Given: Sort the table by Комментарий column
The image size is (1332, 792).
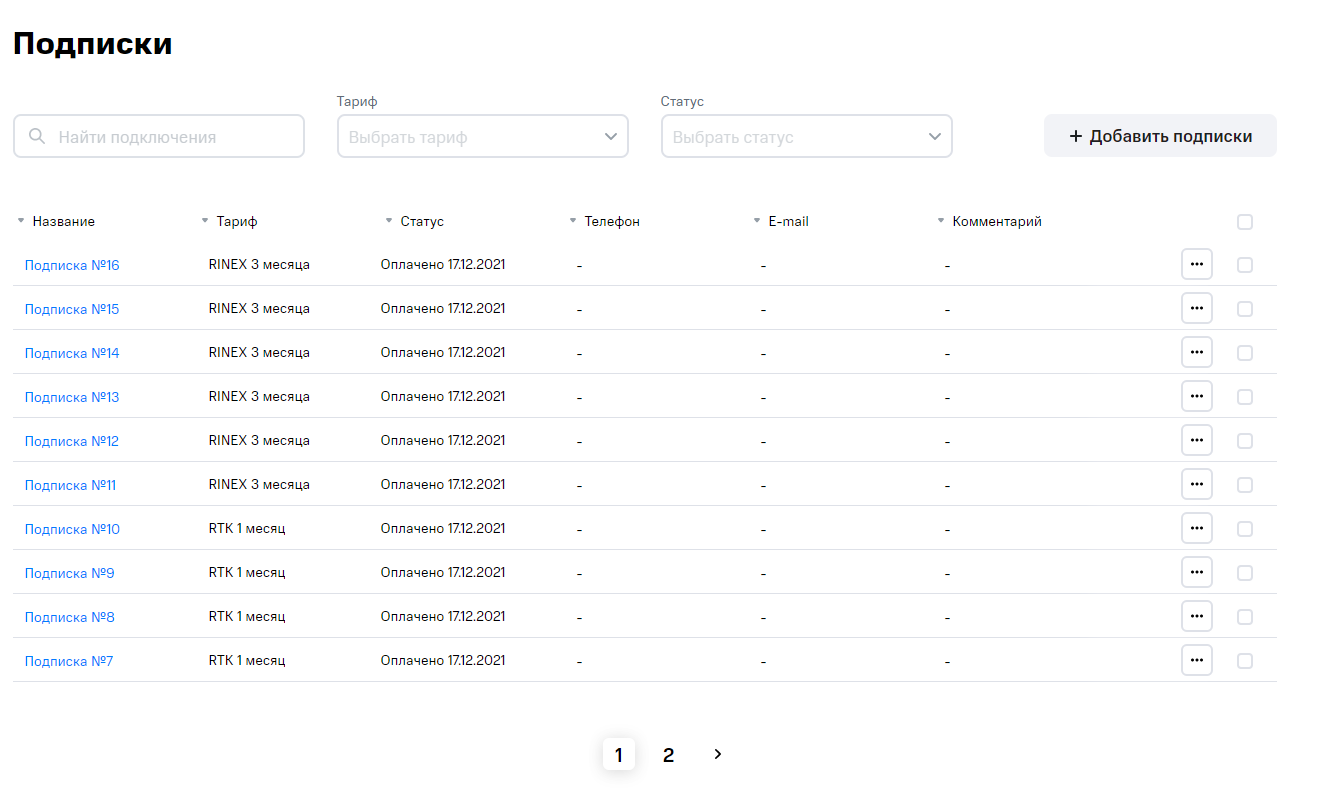Looking at the screenshot, I should [x=989, y=222].
